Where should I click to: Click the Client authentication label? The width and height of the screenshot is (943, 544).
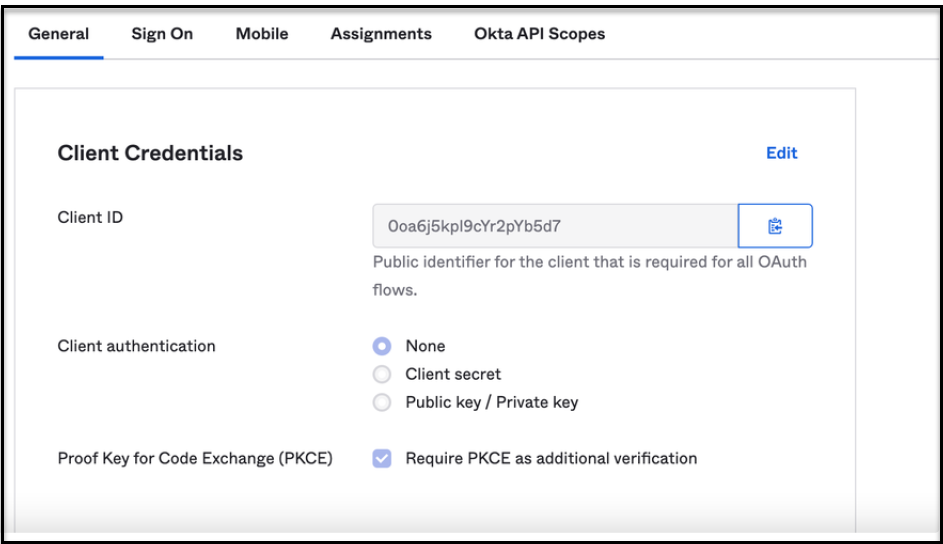(137, 346)
